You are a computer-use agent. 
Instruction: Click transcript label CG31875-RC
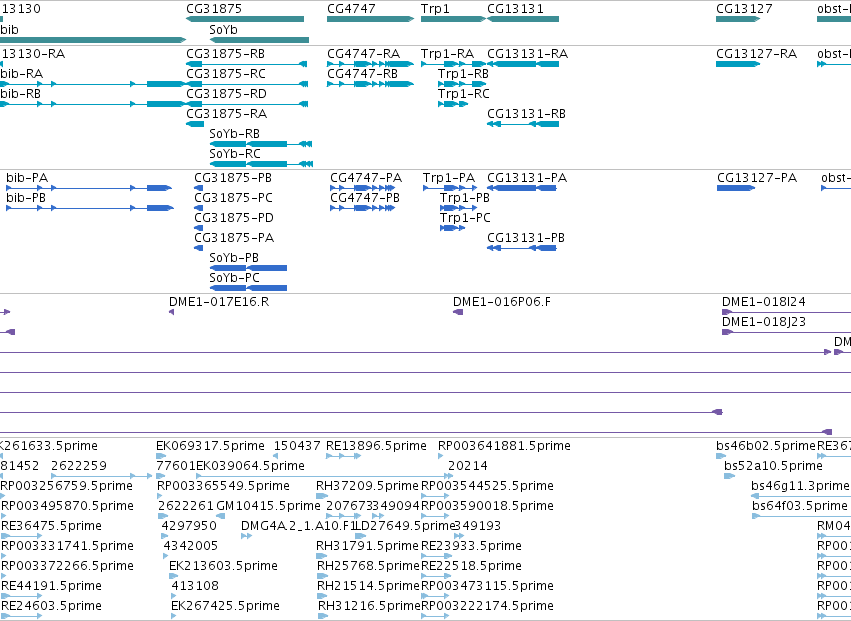tap(226, 74)
